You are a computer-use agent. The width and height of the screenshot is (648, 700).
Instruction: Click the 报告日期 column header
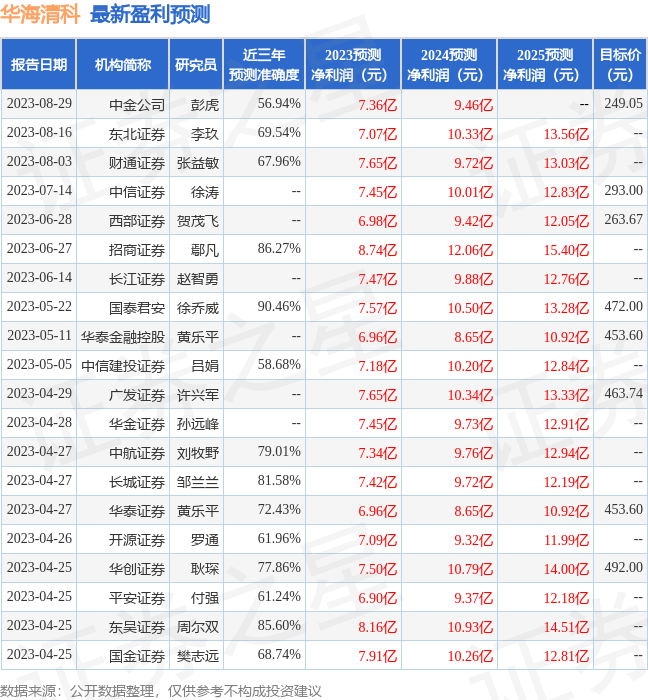(x=39, y=65)
